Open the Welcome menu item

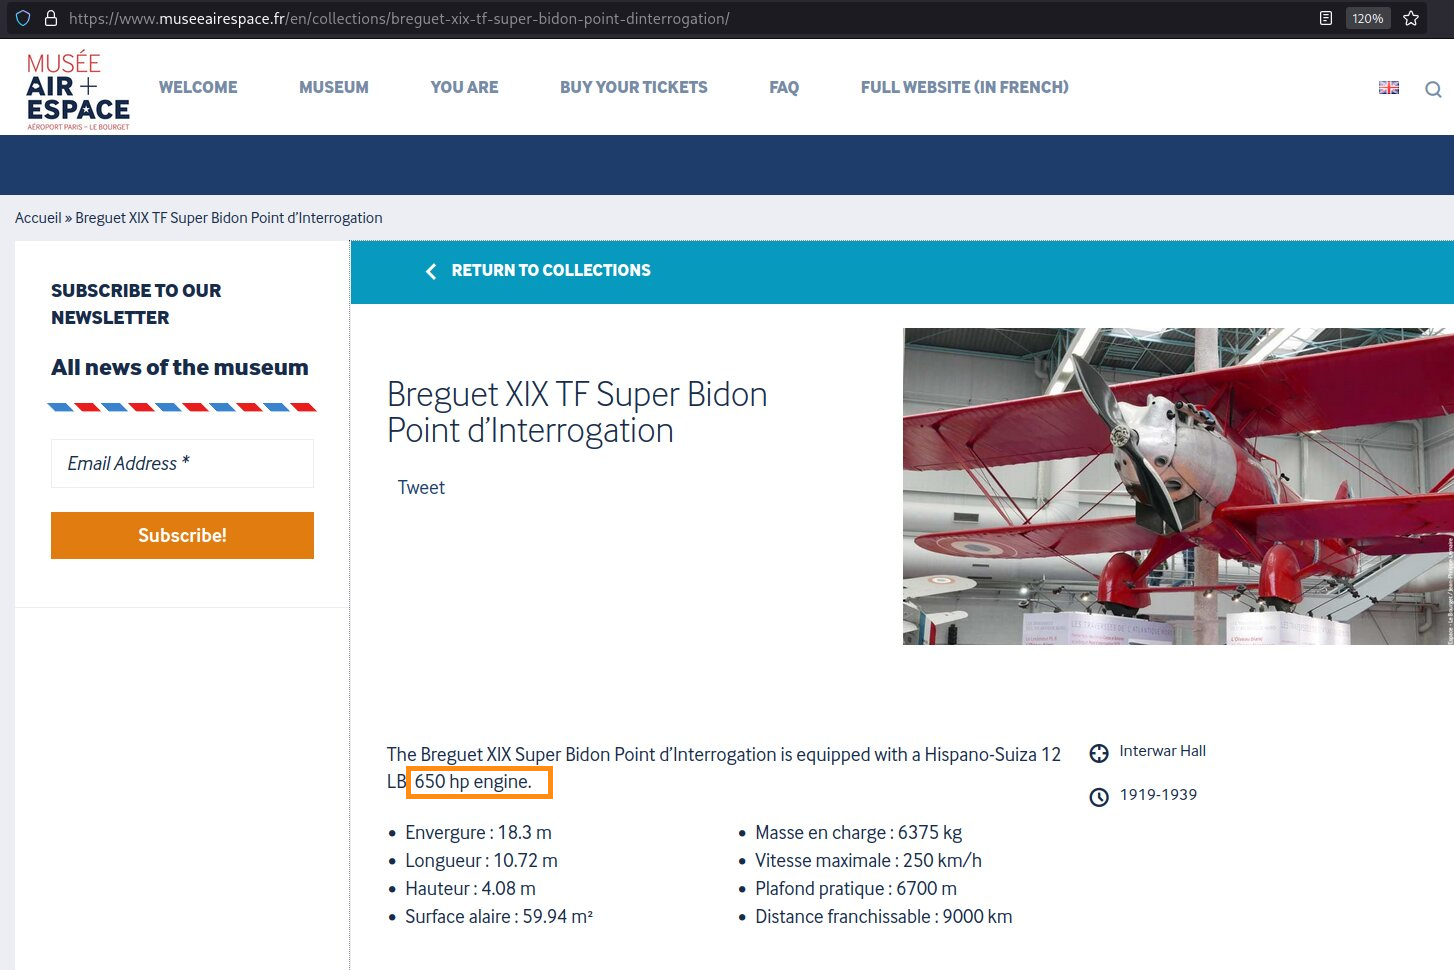coord(198,87)
